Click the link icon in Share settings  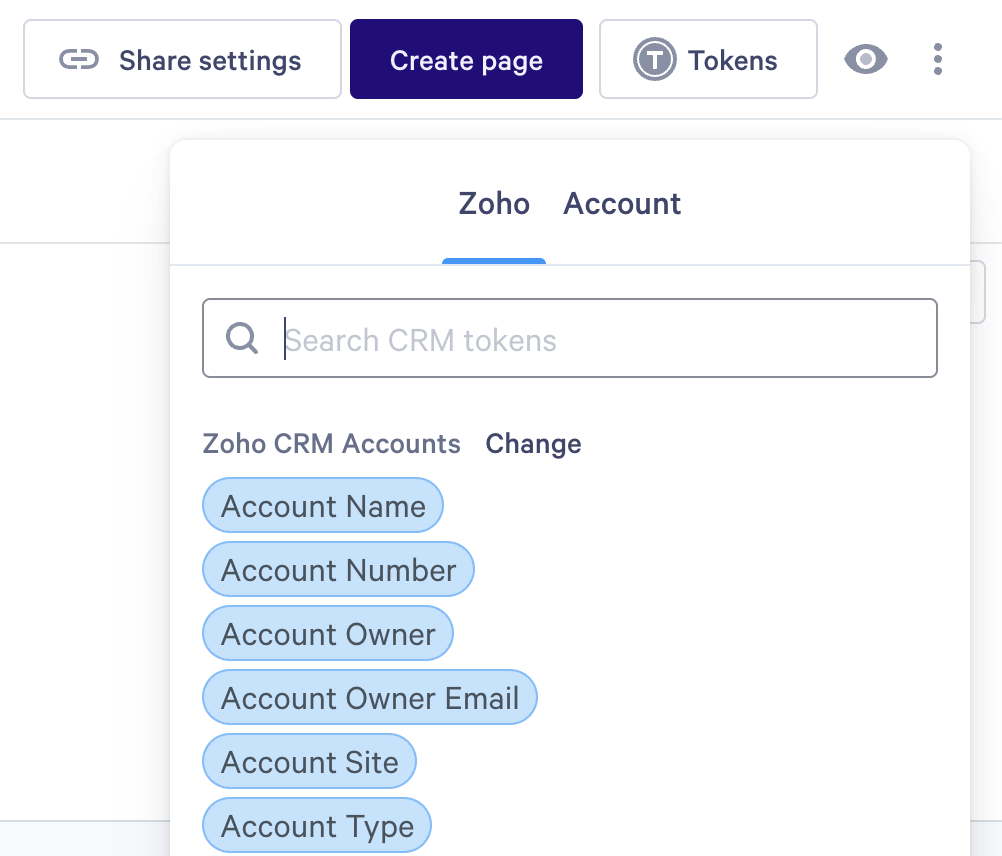[x=78, y=60]
